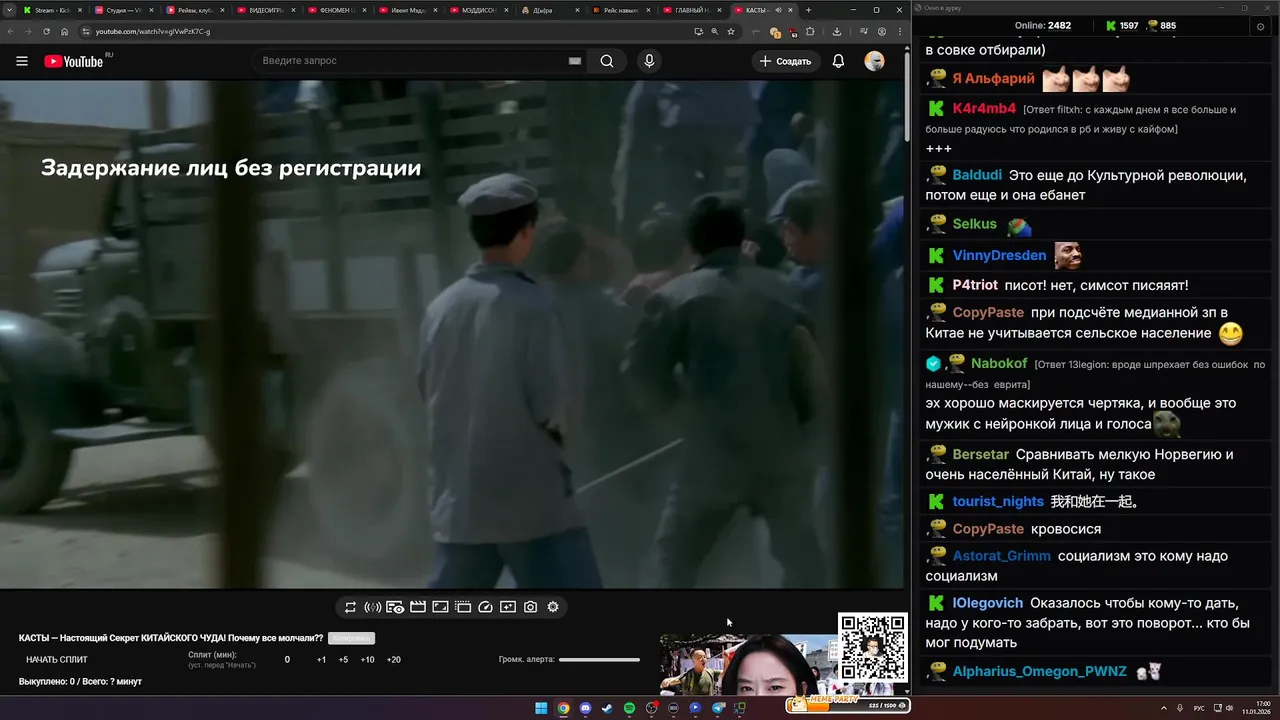Click chat username Astorat_Grimm

(1001, 556)
